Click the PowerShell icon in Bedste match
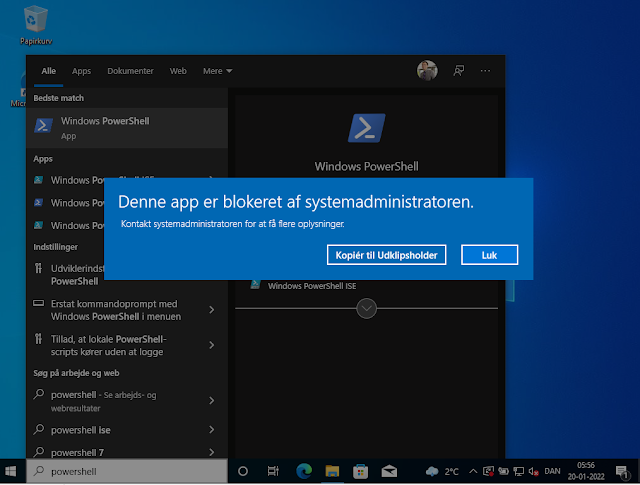This screenshot has height=485, width=640. [x=44, y=125]
